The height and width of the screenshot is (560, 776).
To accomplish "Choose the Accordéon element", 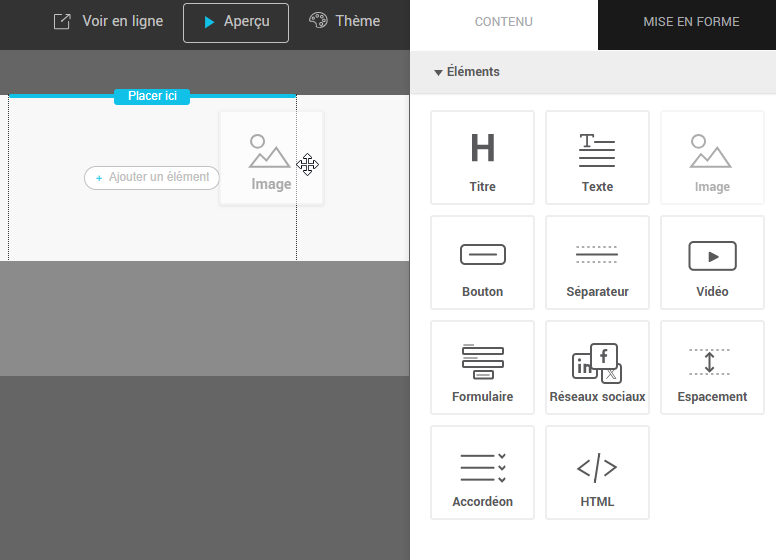I will click(x=482, y=472).
